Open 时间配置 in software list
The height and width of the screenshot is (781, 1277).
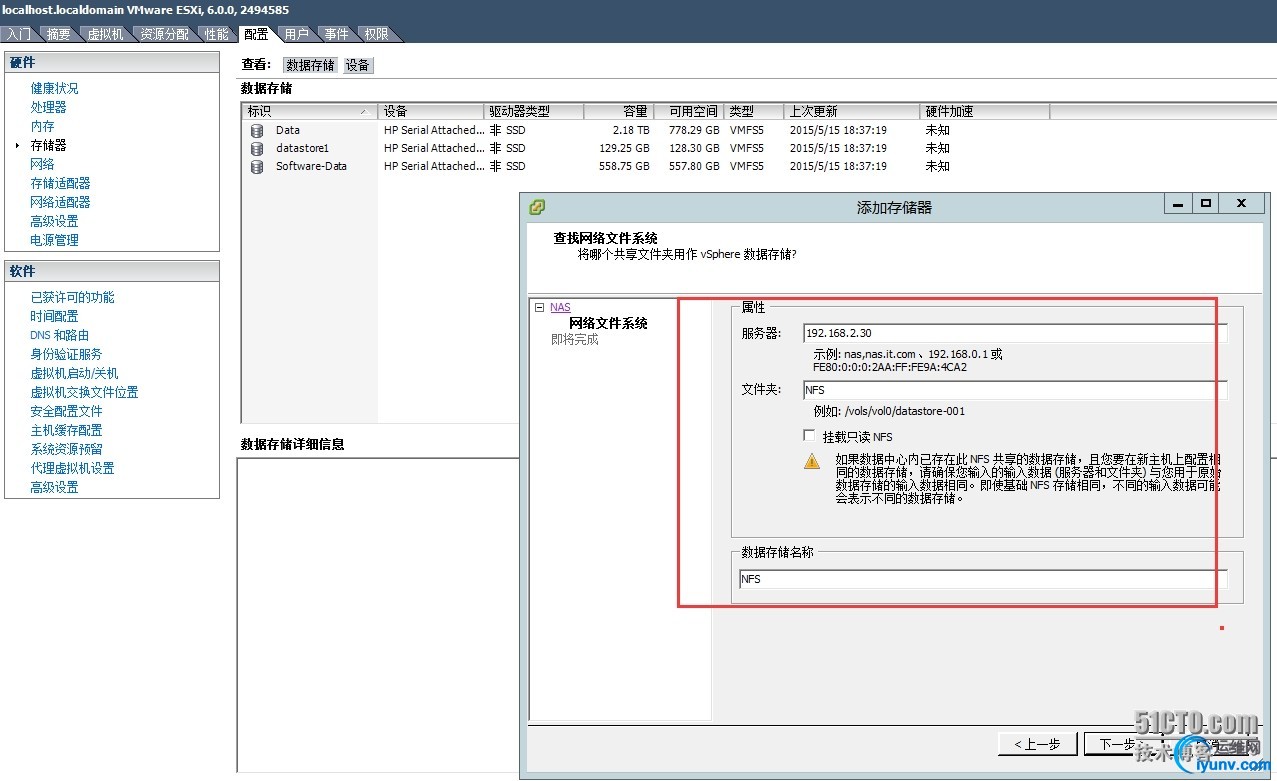(54, 316)
